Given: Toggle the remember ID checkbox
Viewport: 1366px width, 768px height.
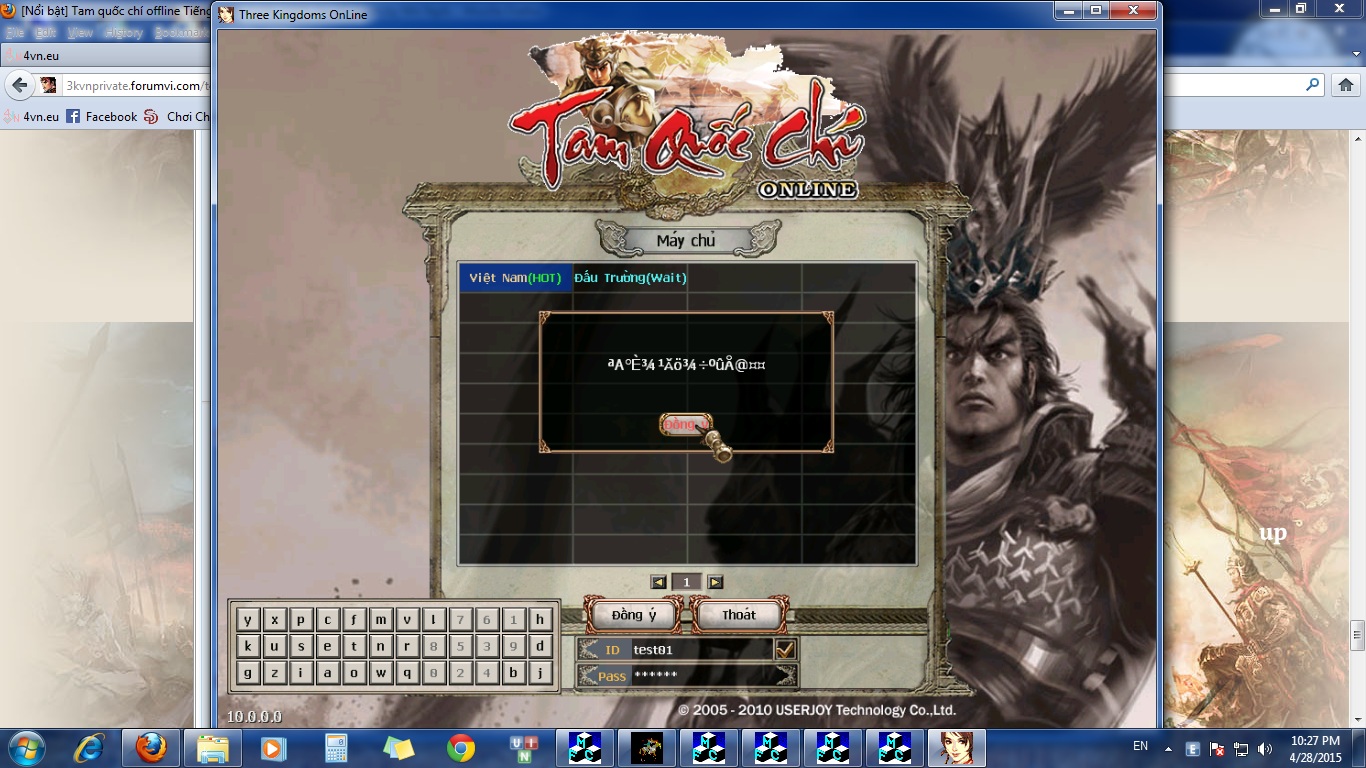Looking at the screenshot, I should [x=786, y=650].
